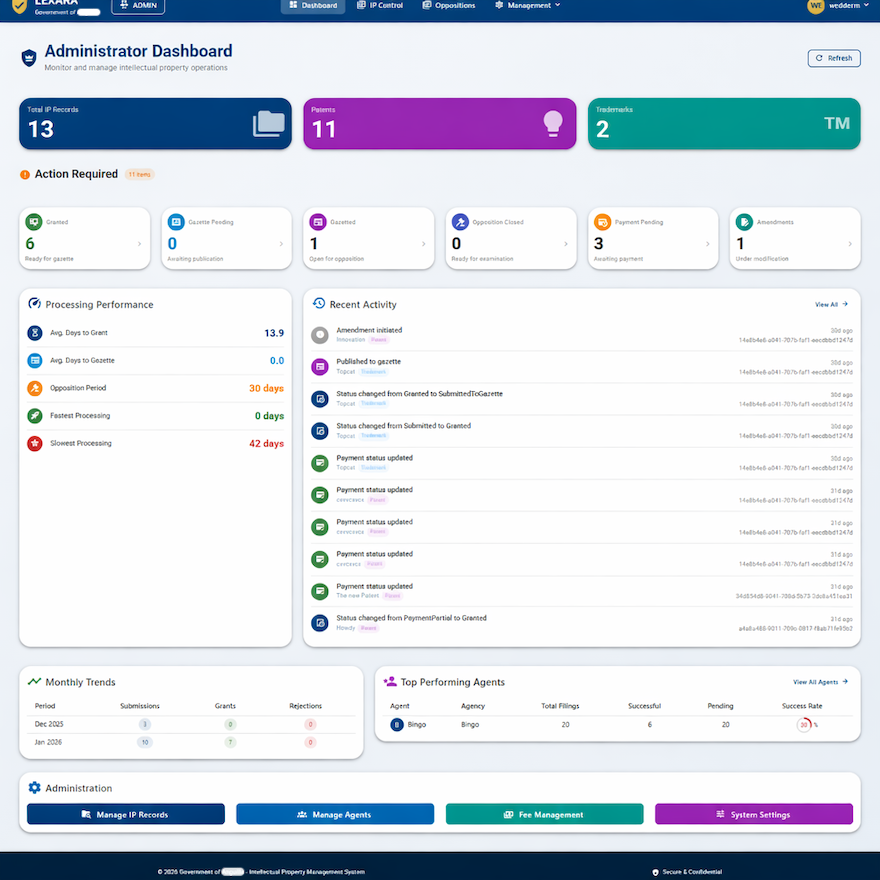Click the TM symbol on Trademarks card
The width and height of the screenshot is (880, 880).
coord(837,123)
